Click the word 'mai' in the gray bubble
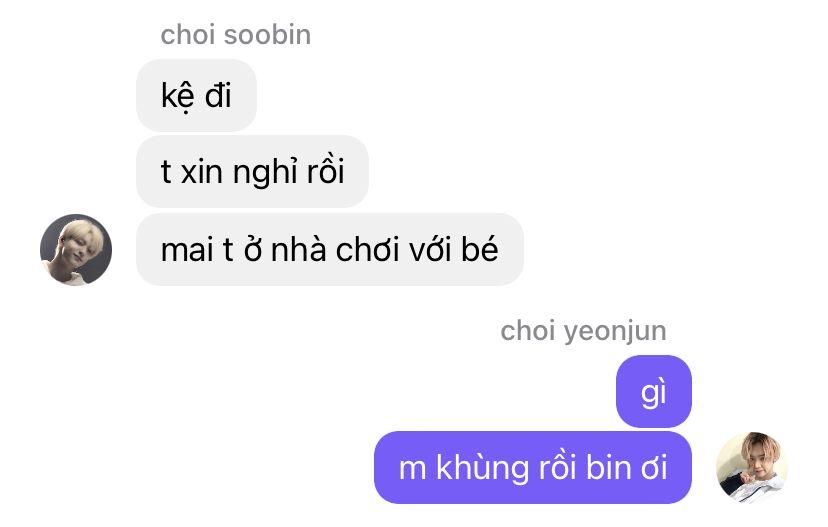828x527 pixels. (187, 250)
